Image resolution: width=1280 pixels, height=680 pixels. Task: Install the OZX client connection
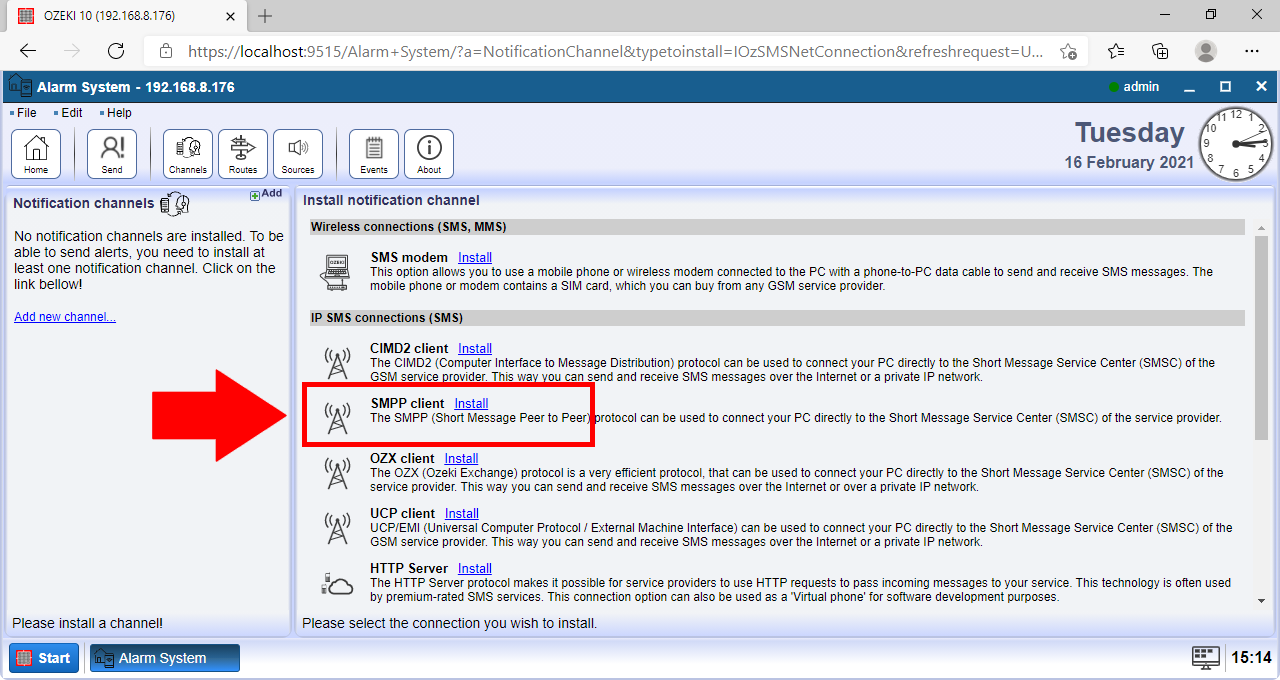click(462, 459)
